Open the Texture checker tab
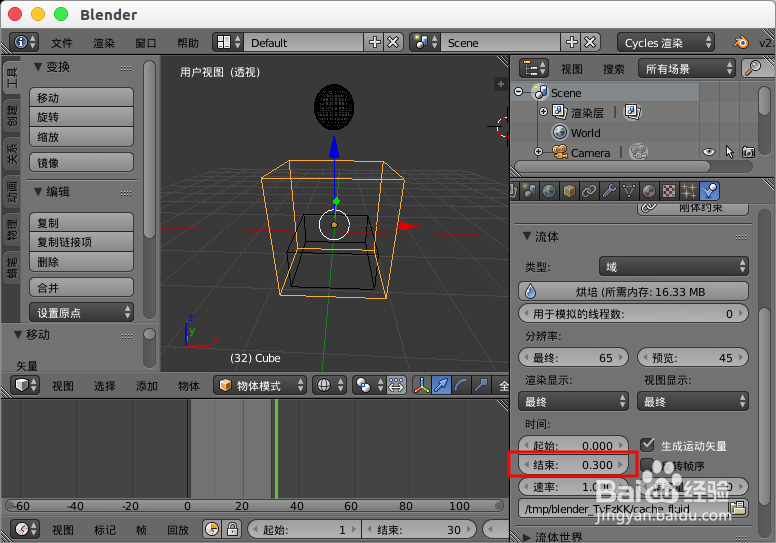This screenshot has width=776, height=543. [669, 191]
